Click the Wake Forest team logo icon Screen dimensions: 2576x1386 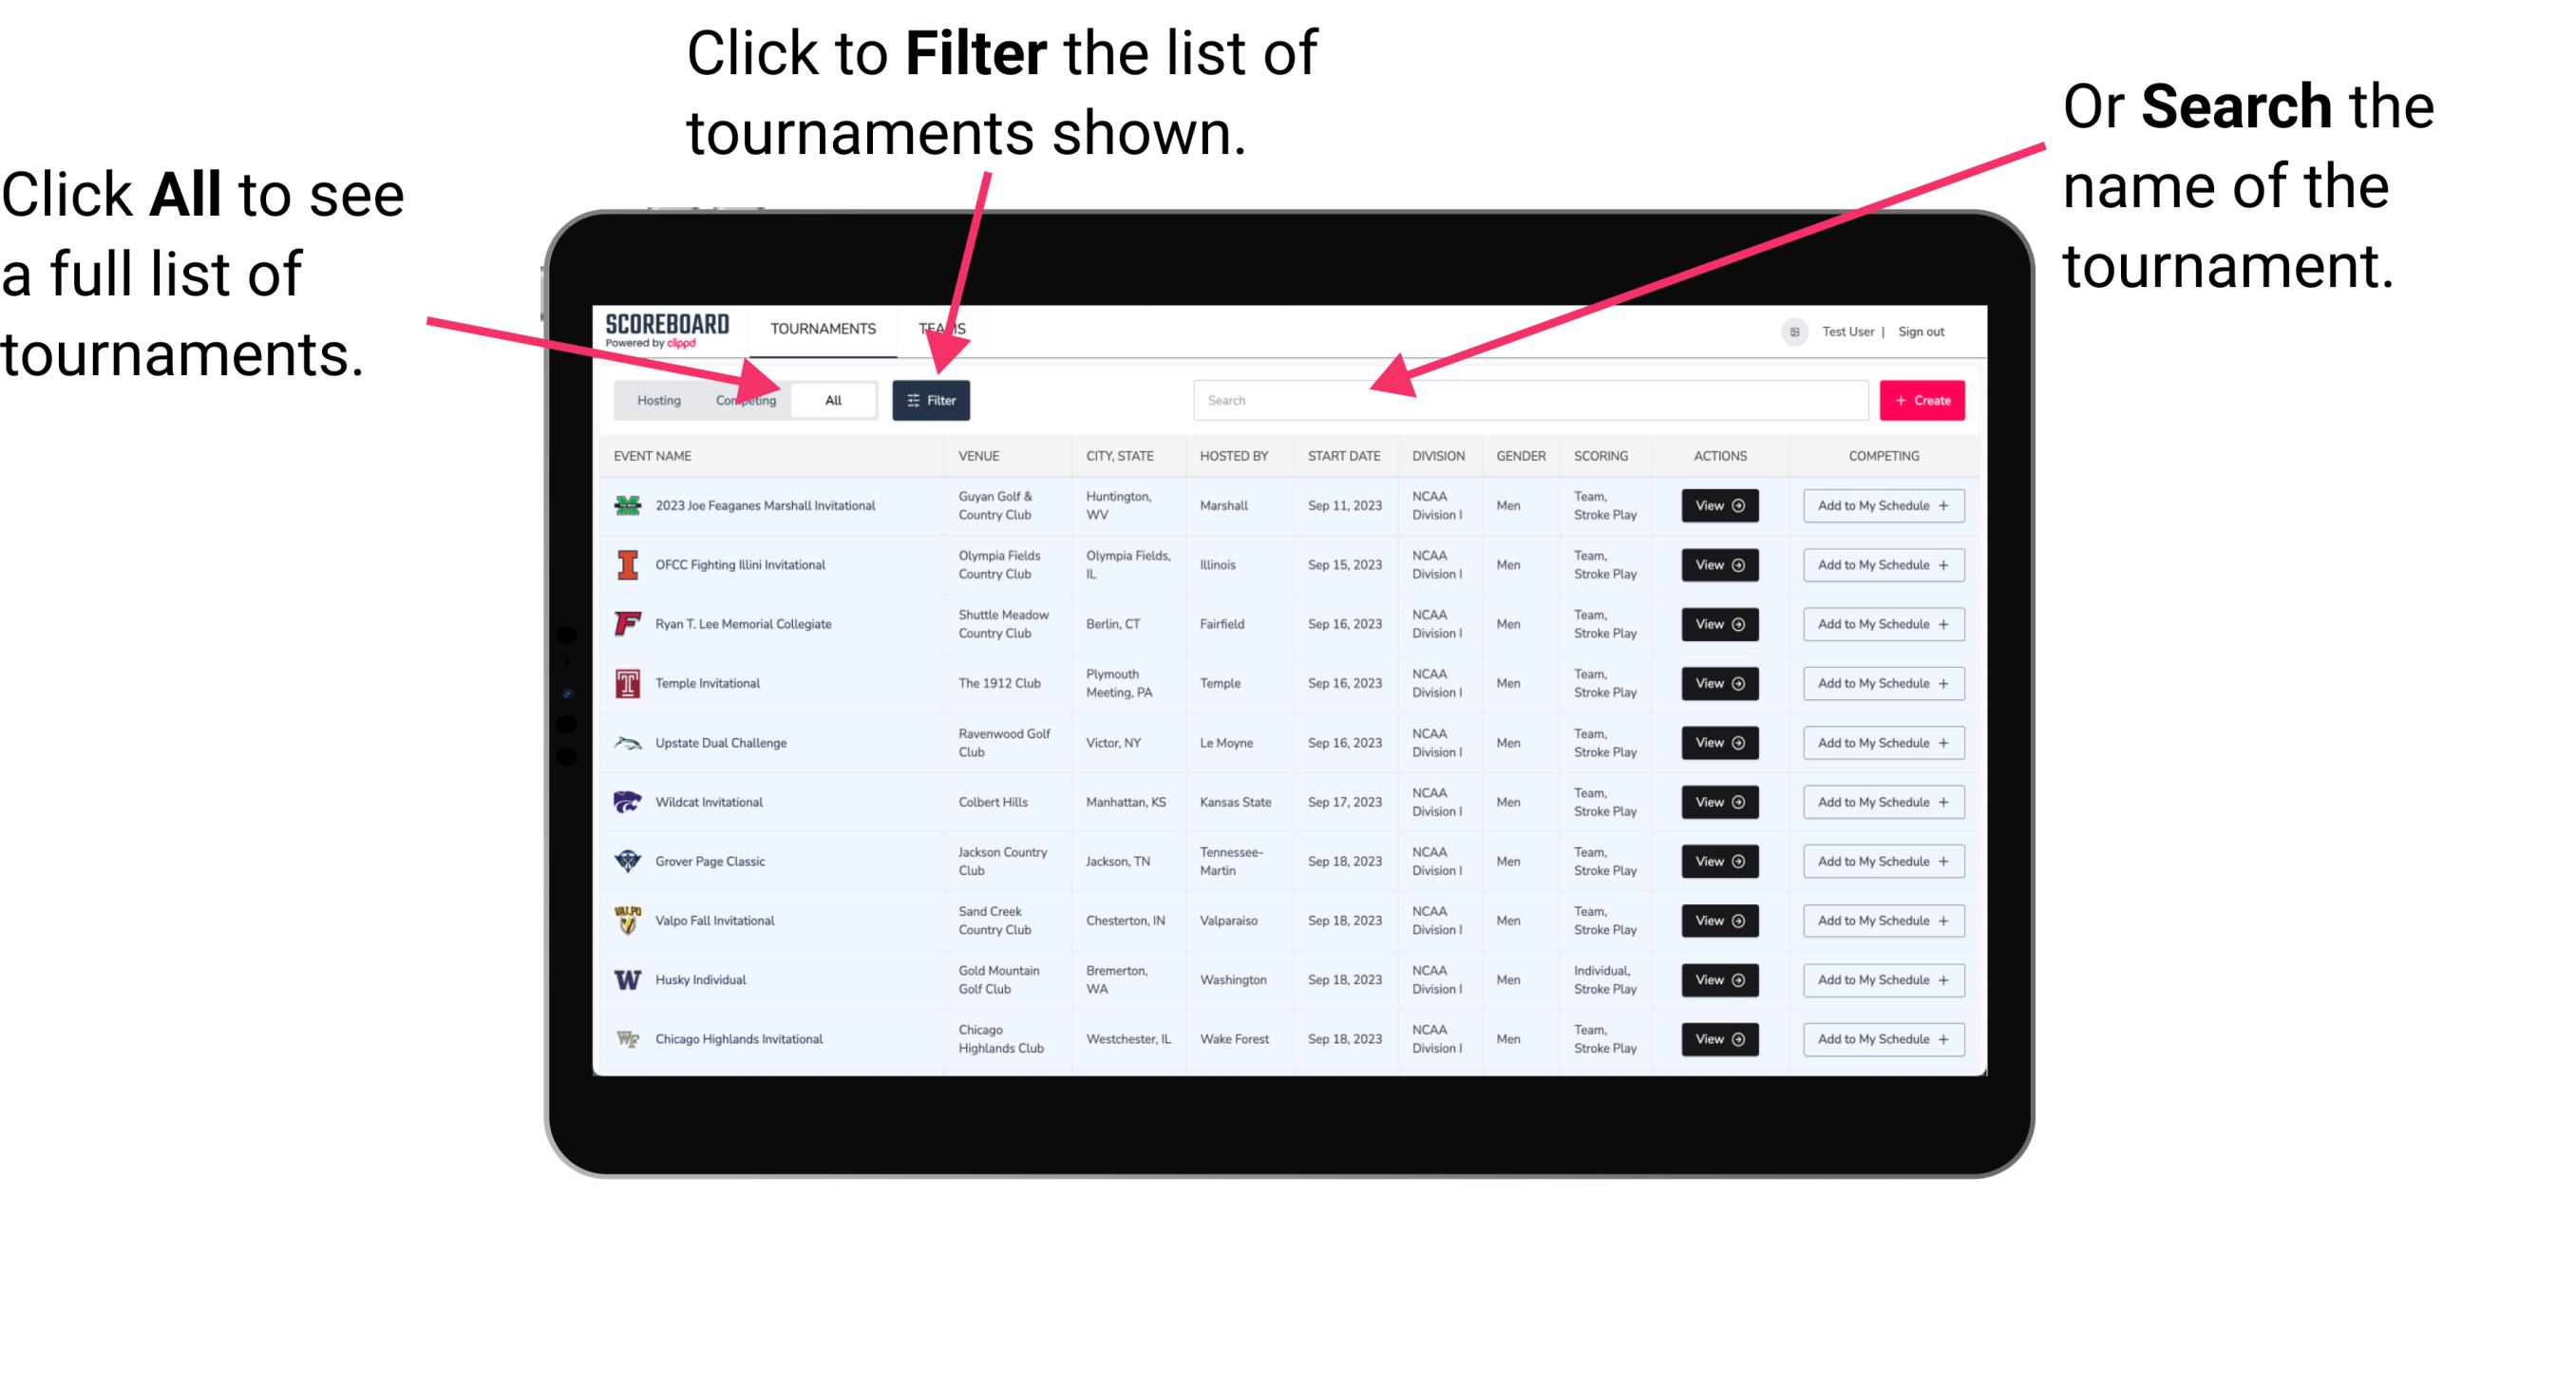(x=626, y=1037)
